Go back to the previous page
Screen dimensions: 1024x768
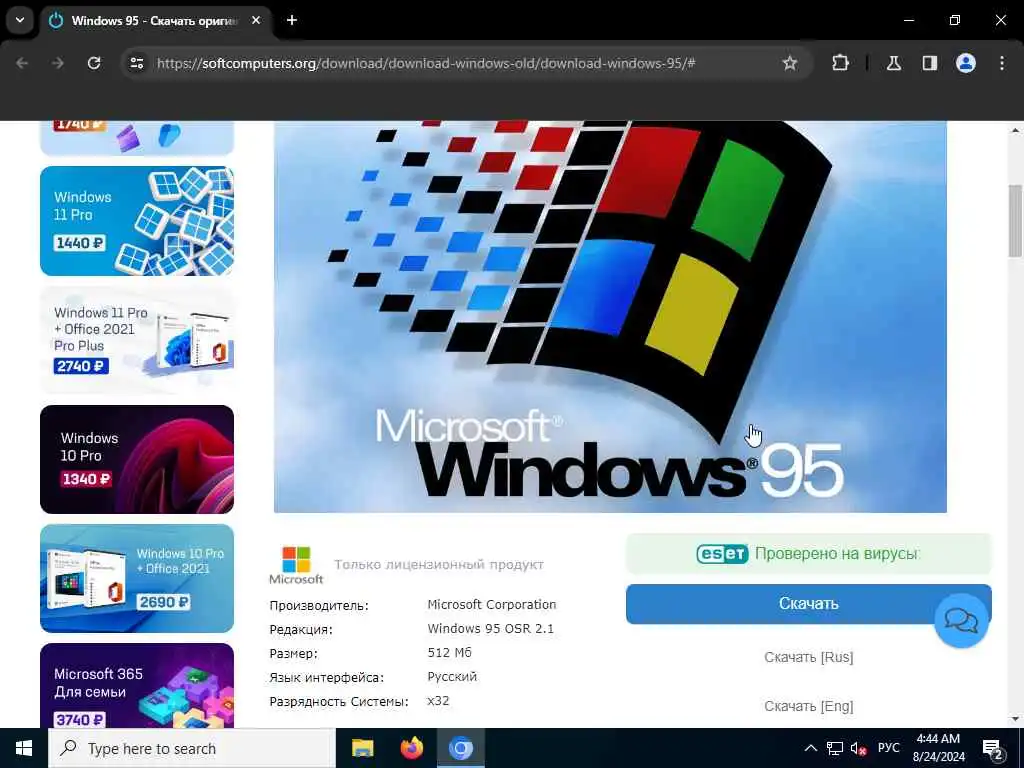[x=22, y=63]
